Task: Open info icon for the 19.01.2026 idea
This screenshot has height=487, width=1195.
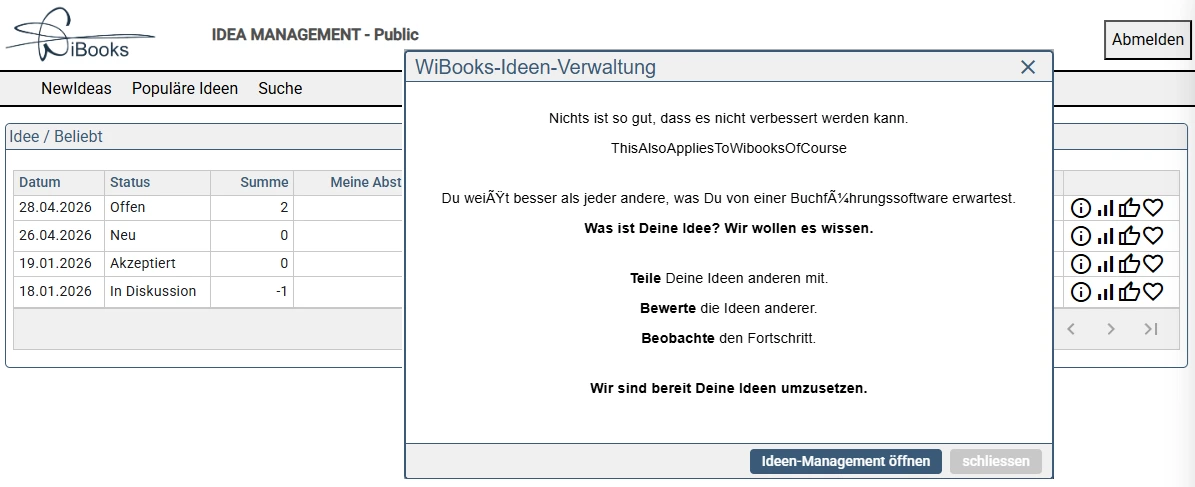Action: pyautogui.click(x=1081, y=264)
